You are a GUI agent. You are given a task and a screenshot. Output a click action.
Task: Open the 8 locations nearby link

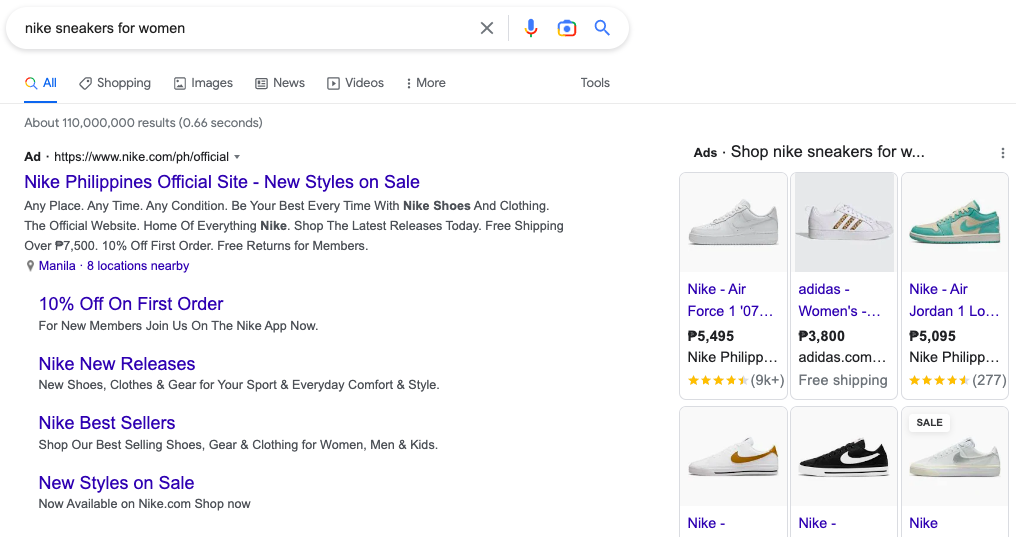[x=138, y=266]
